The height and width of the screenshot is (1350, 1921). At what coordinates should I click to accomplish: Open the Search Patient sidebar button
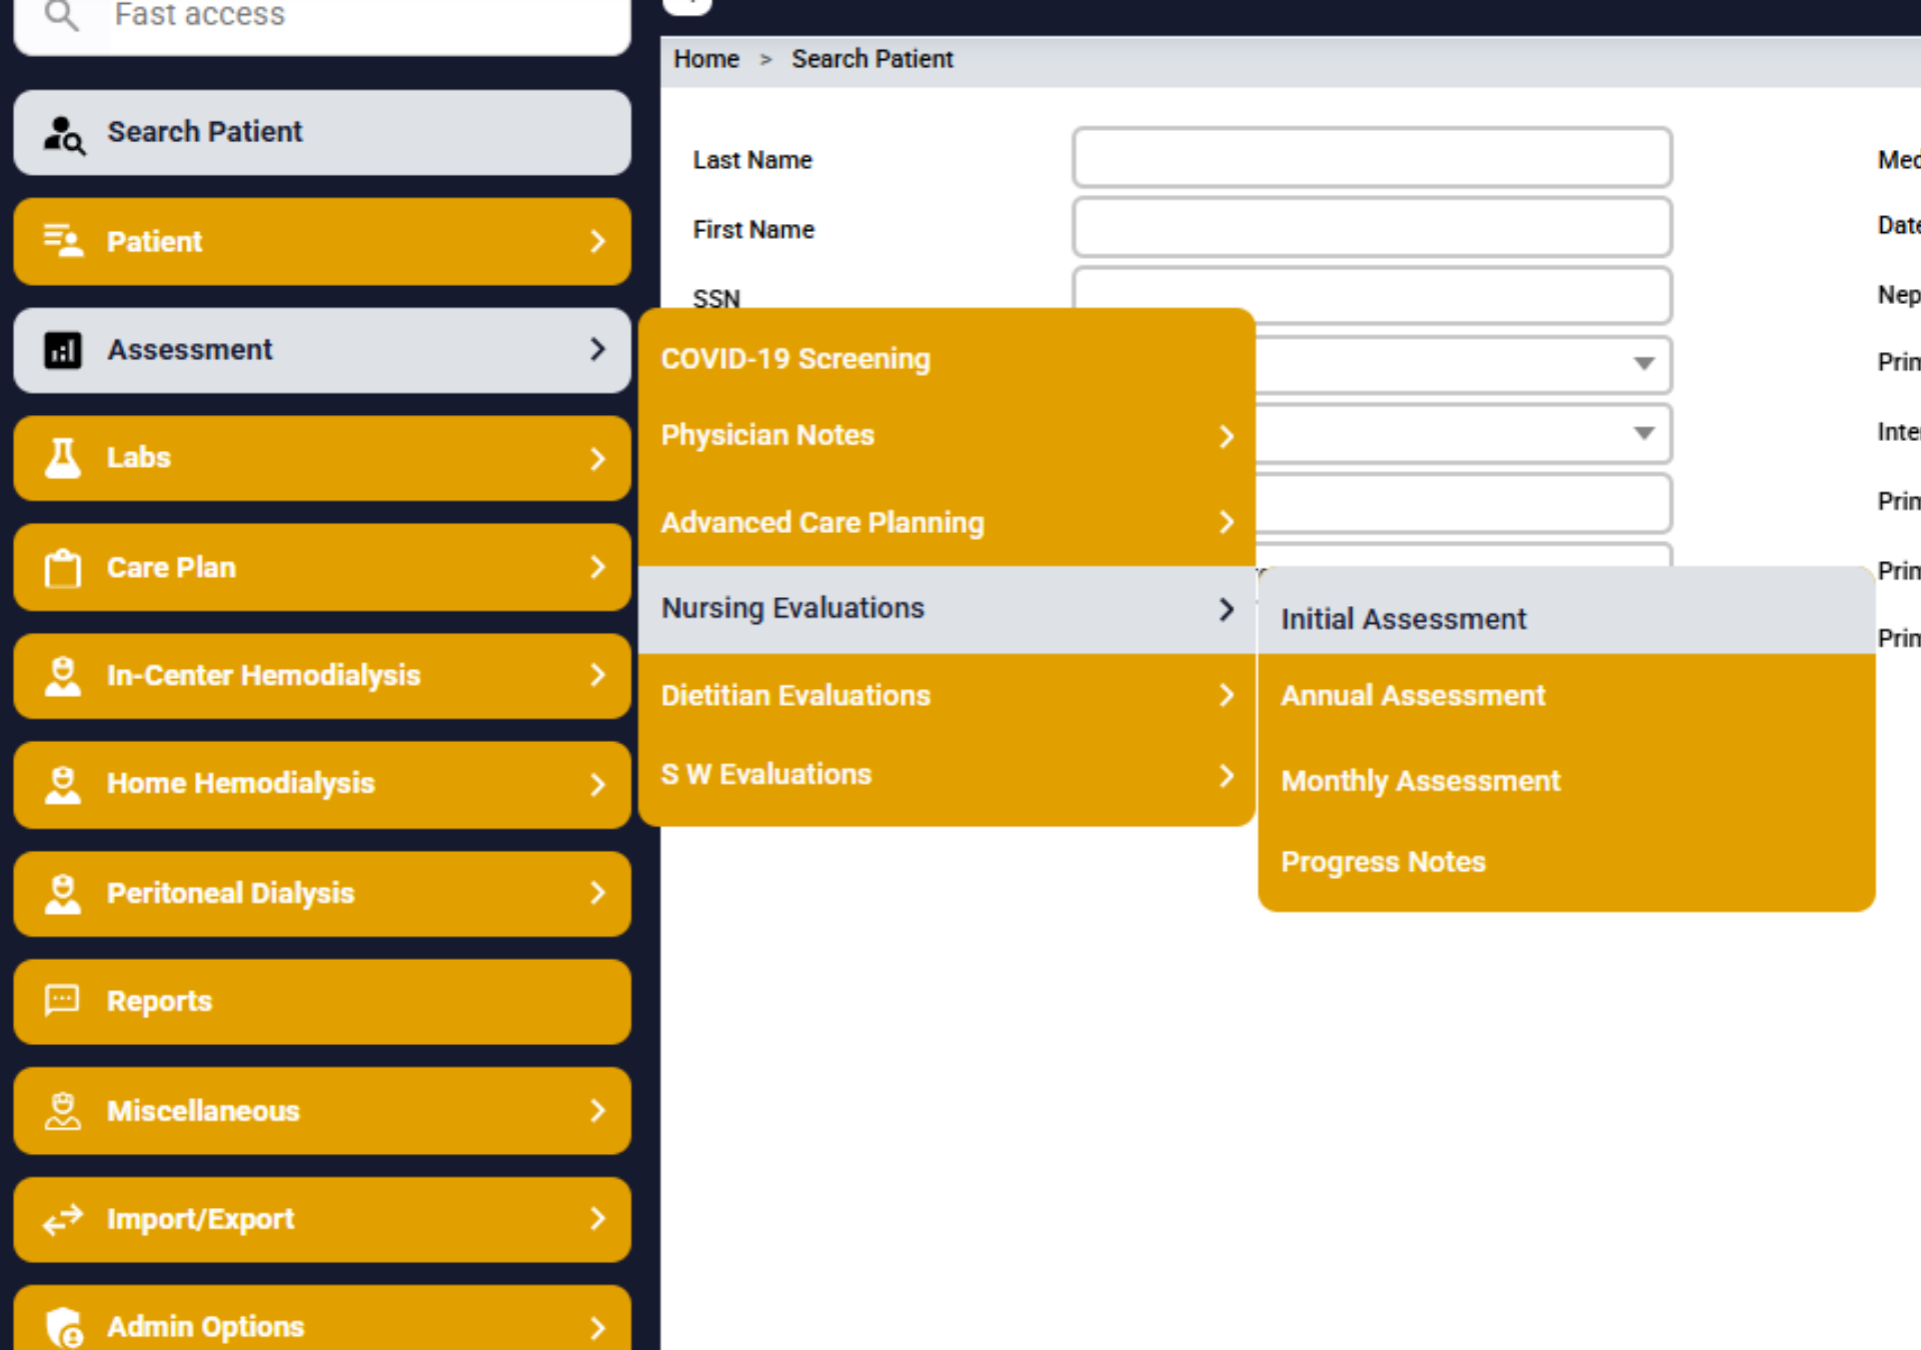click(x=322, y=133)
